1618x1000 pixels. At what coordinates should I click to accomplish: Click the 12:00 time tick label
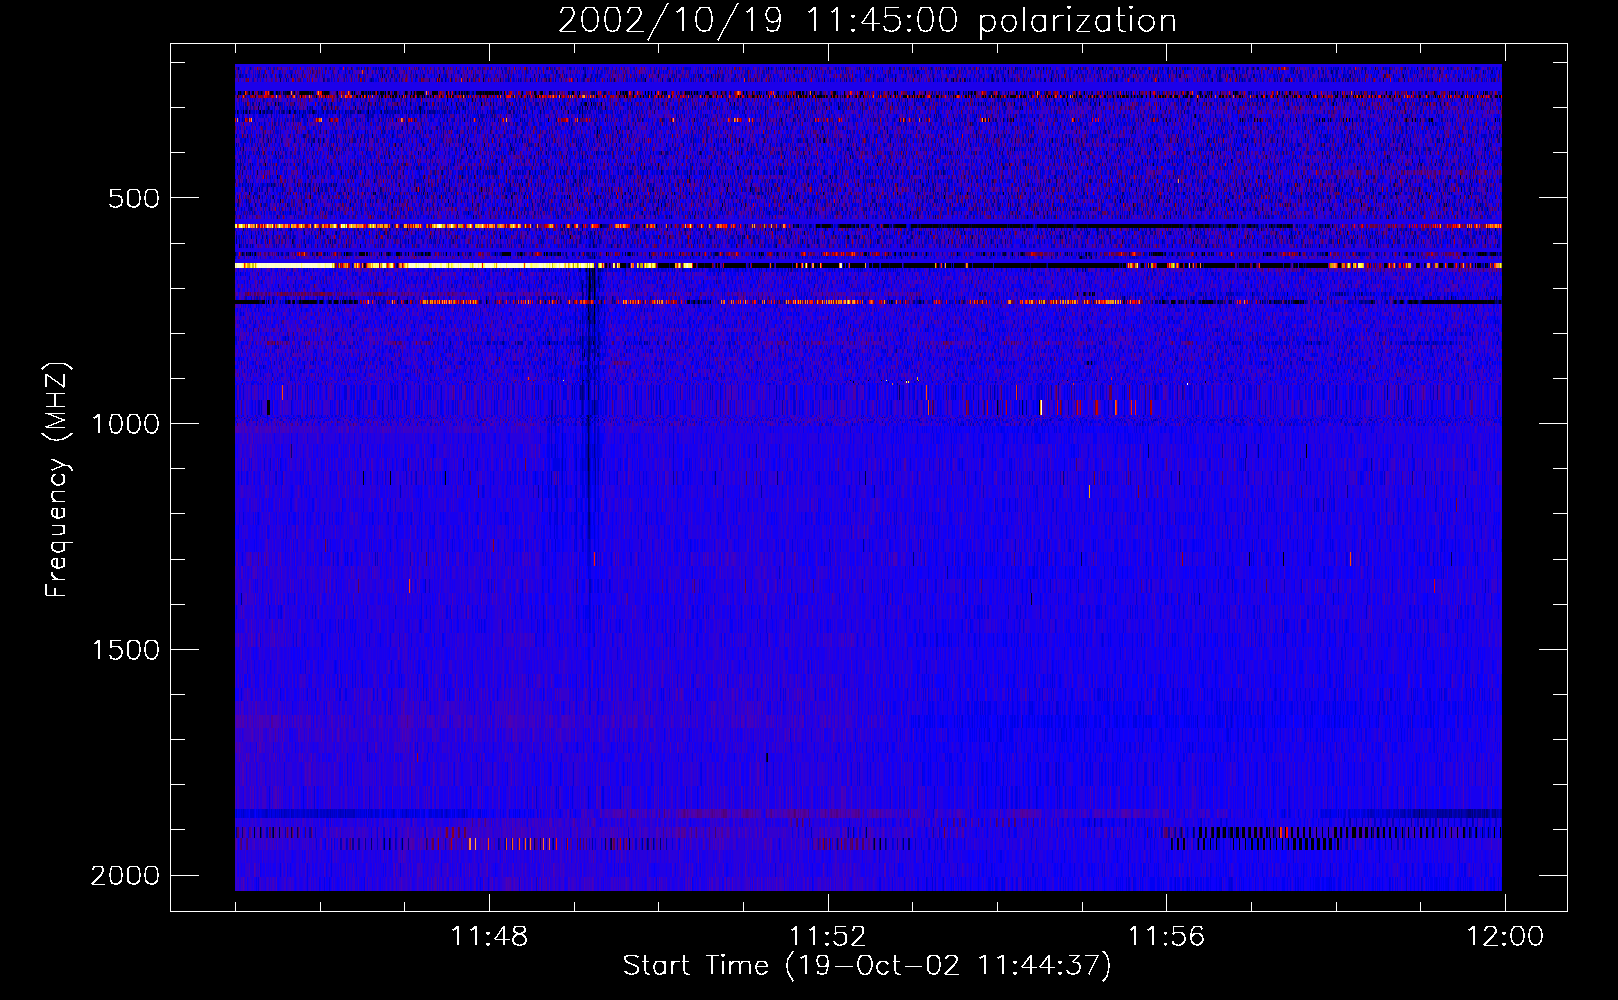point(1504,937)
